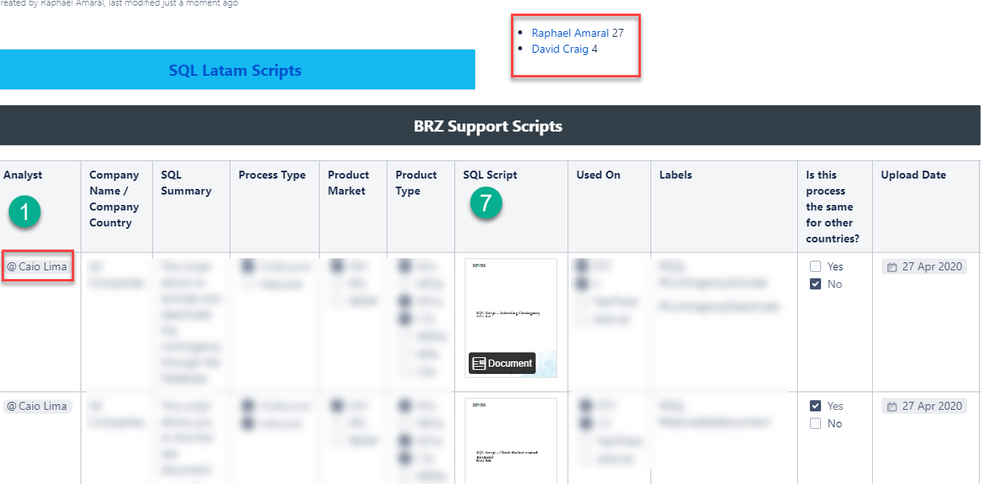Click calendar icon in first row date
Screen dimensions: 998x484
pos(892,267)
